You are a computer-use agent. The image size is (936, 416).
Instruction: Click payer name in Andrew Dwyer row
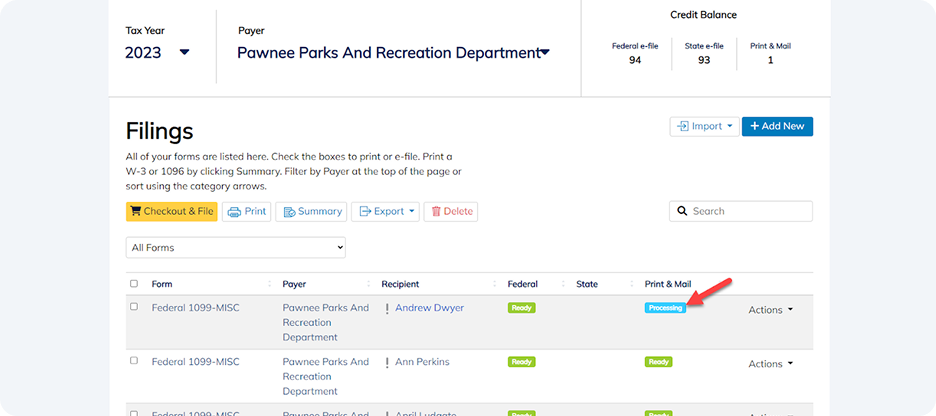(326, 322)
